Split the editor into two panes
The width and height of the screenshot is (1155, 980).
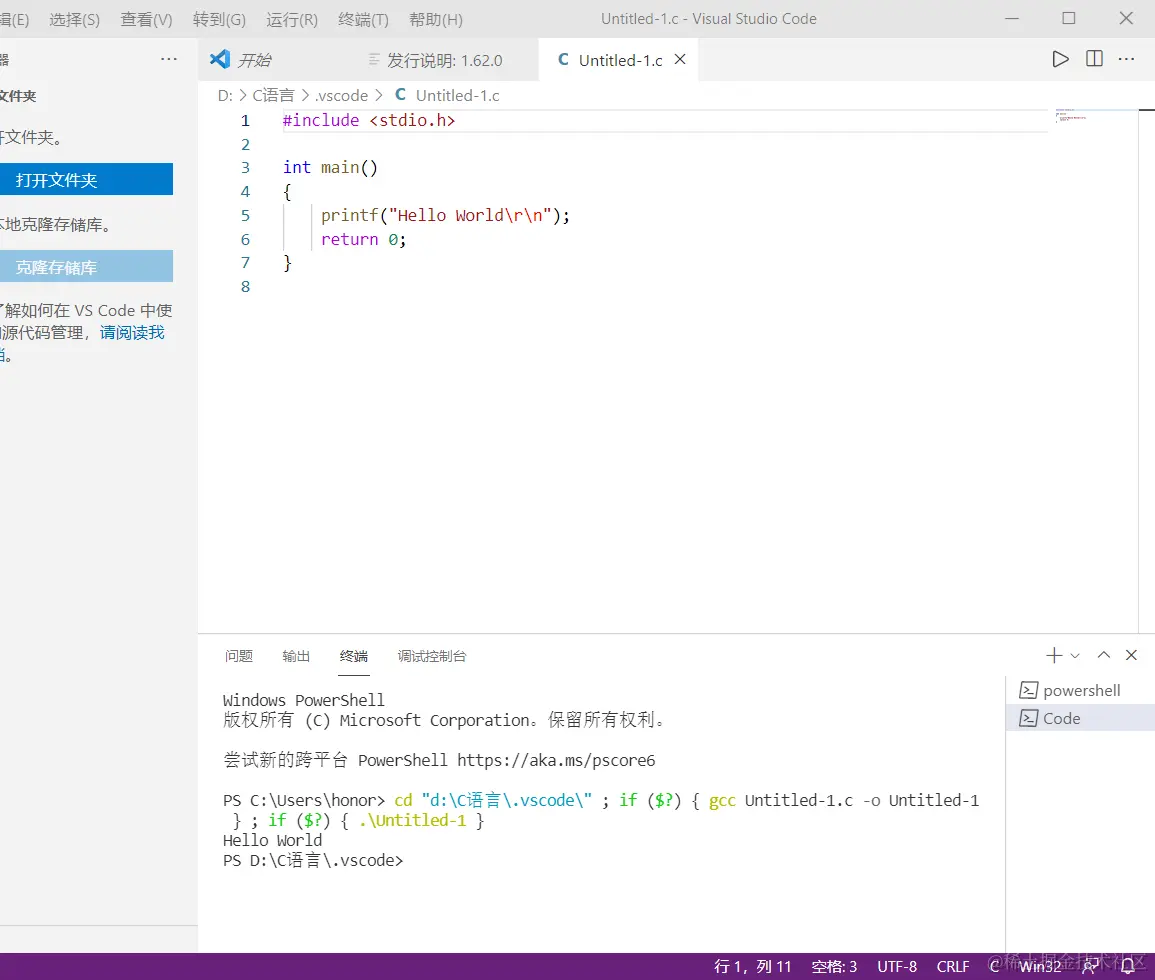click(x=1093, y=59)
